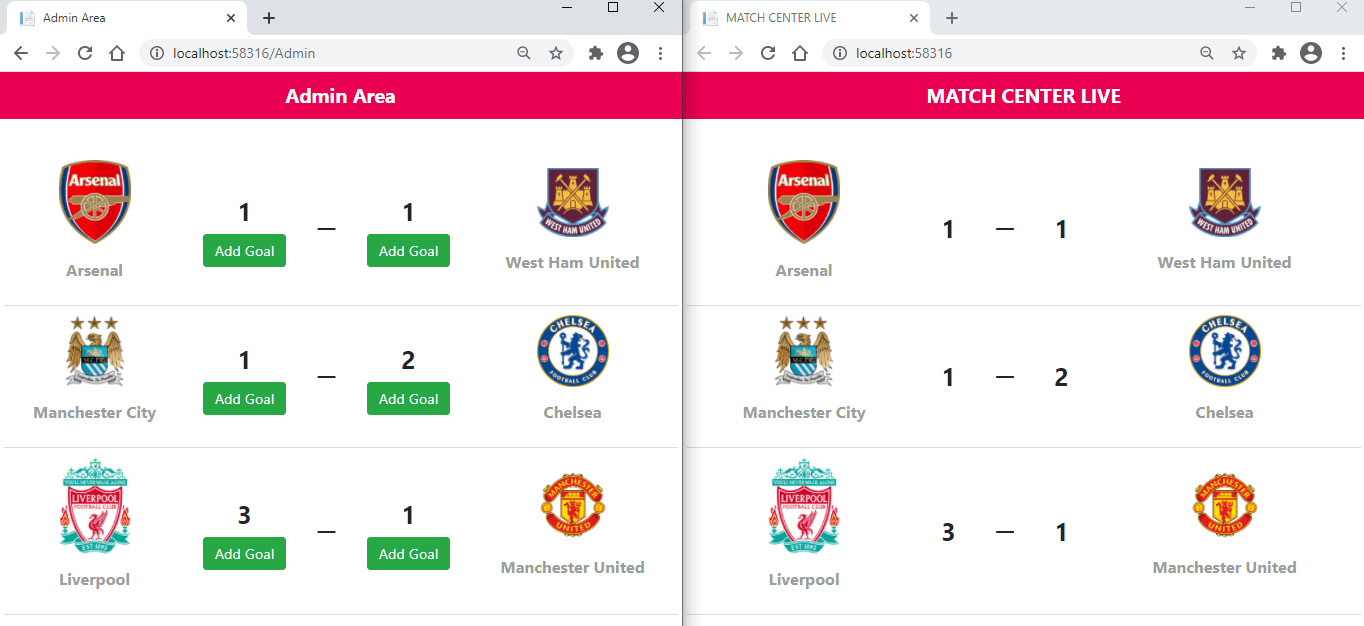1364x626 pixels.
Task: Open the extensions puzzle icon in Admin window
Action: pyautogui.click(x=596, y=53)
